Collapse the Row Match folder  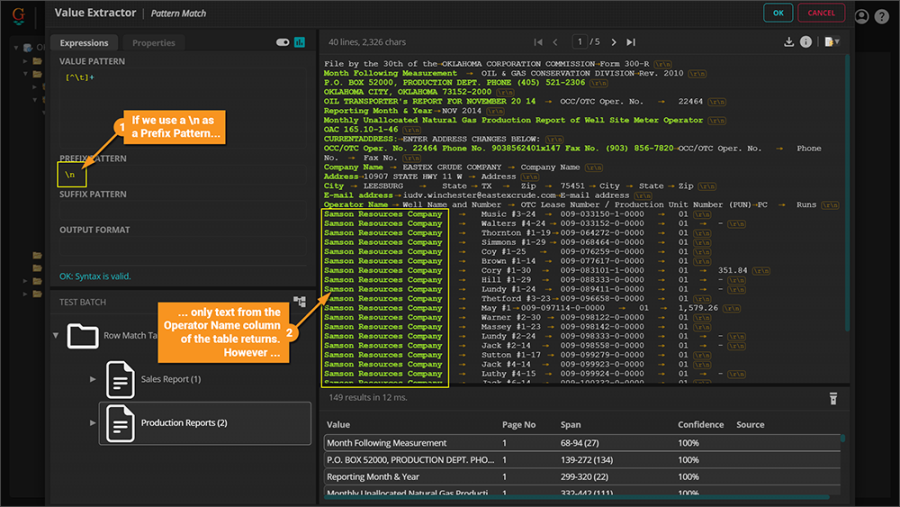[56, 335]
